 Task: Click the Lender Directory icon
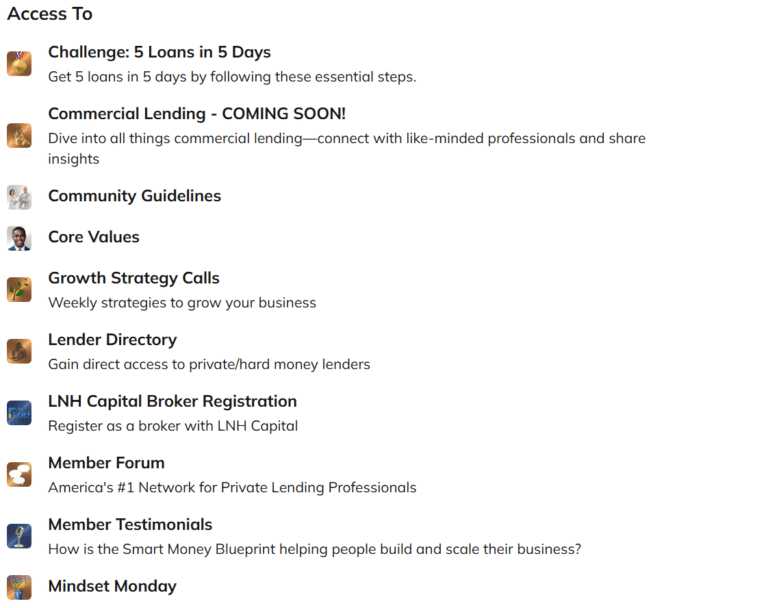[19, 351]
